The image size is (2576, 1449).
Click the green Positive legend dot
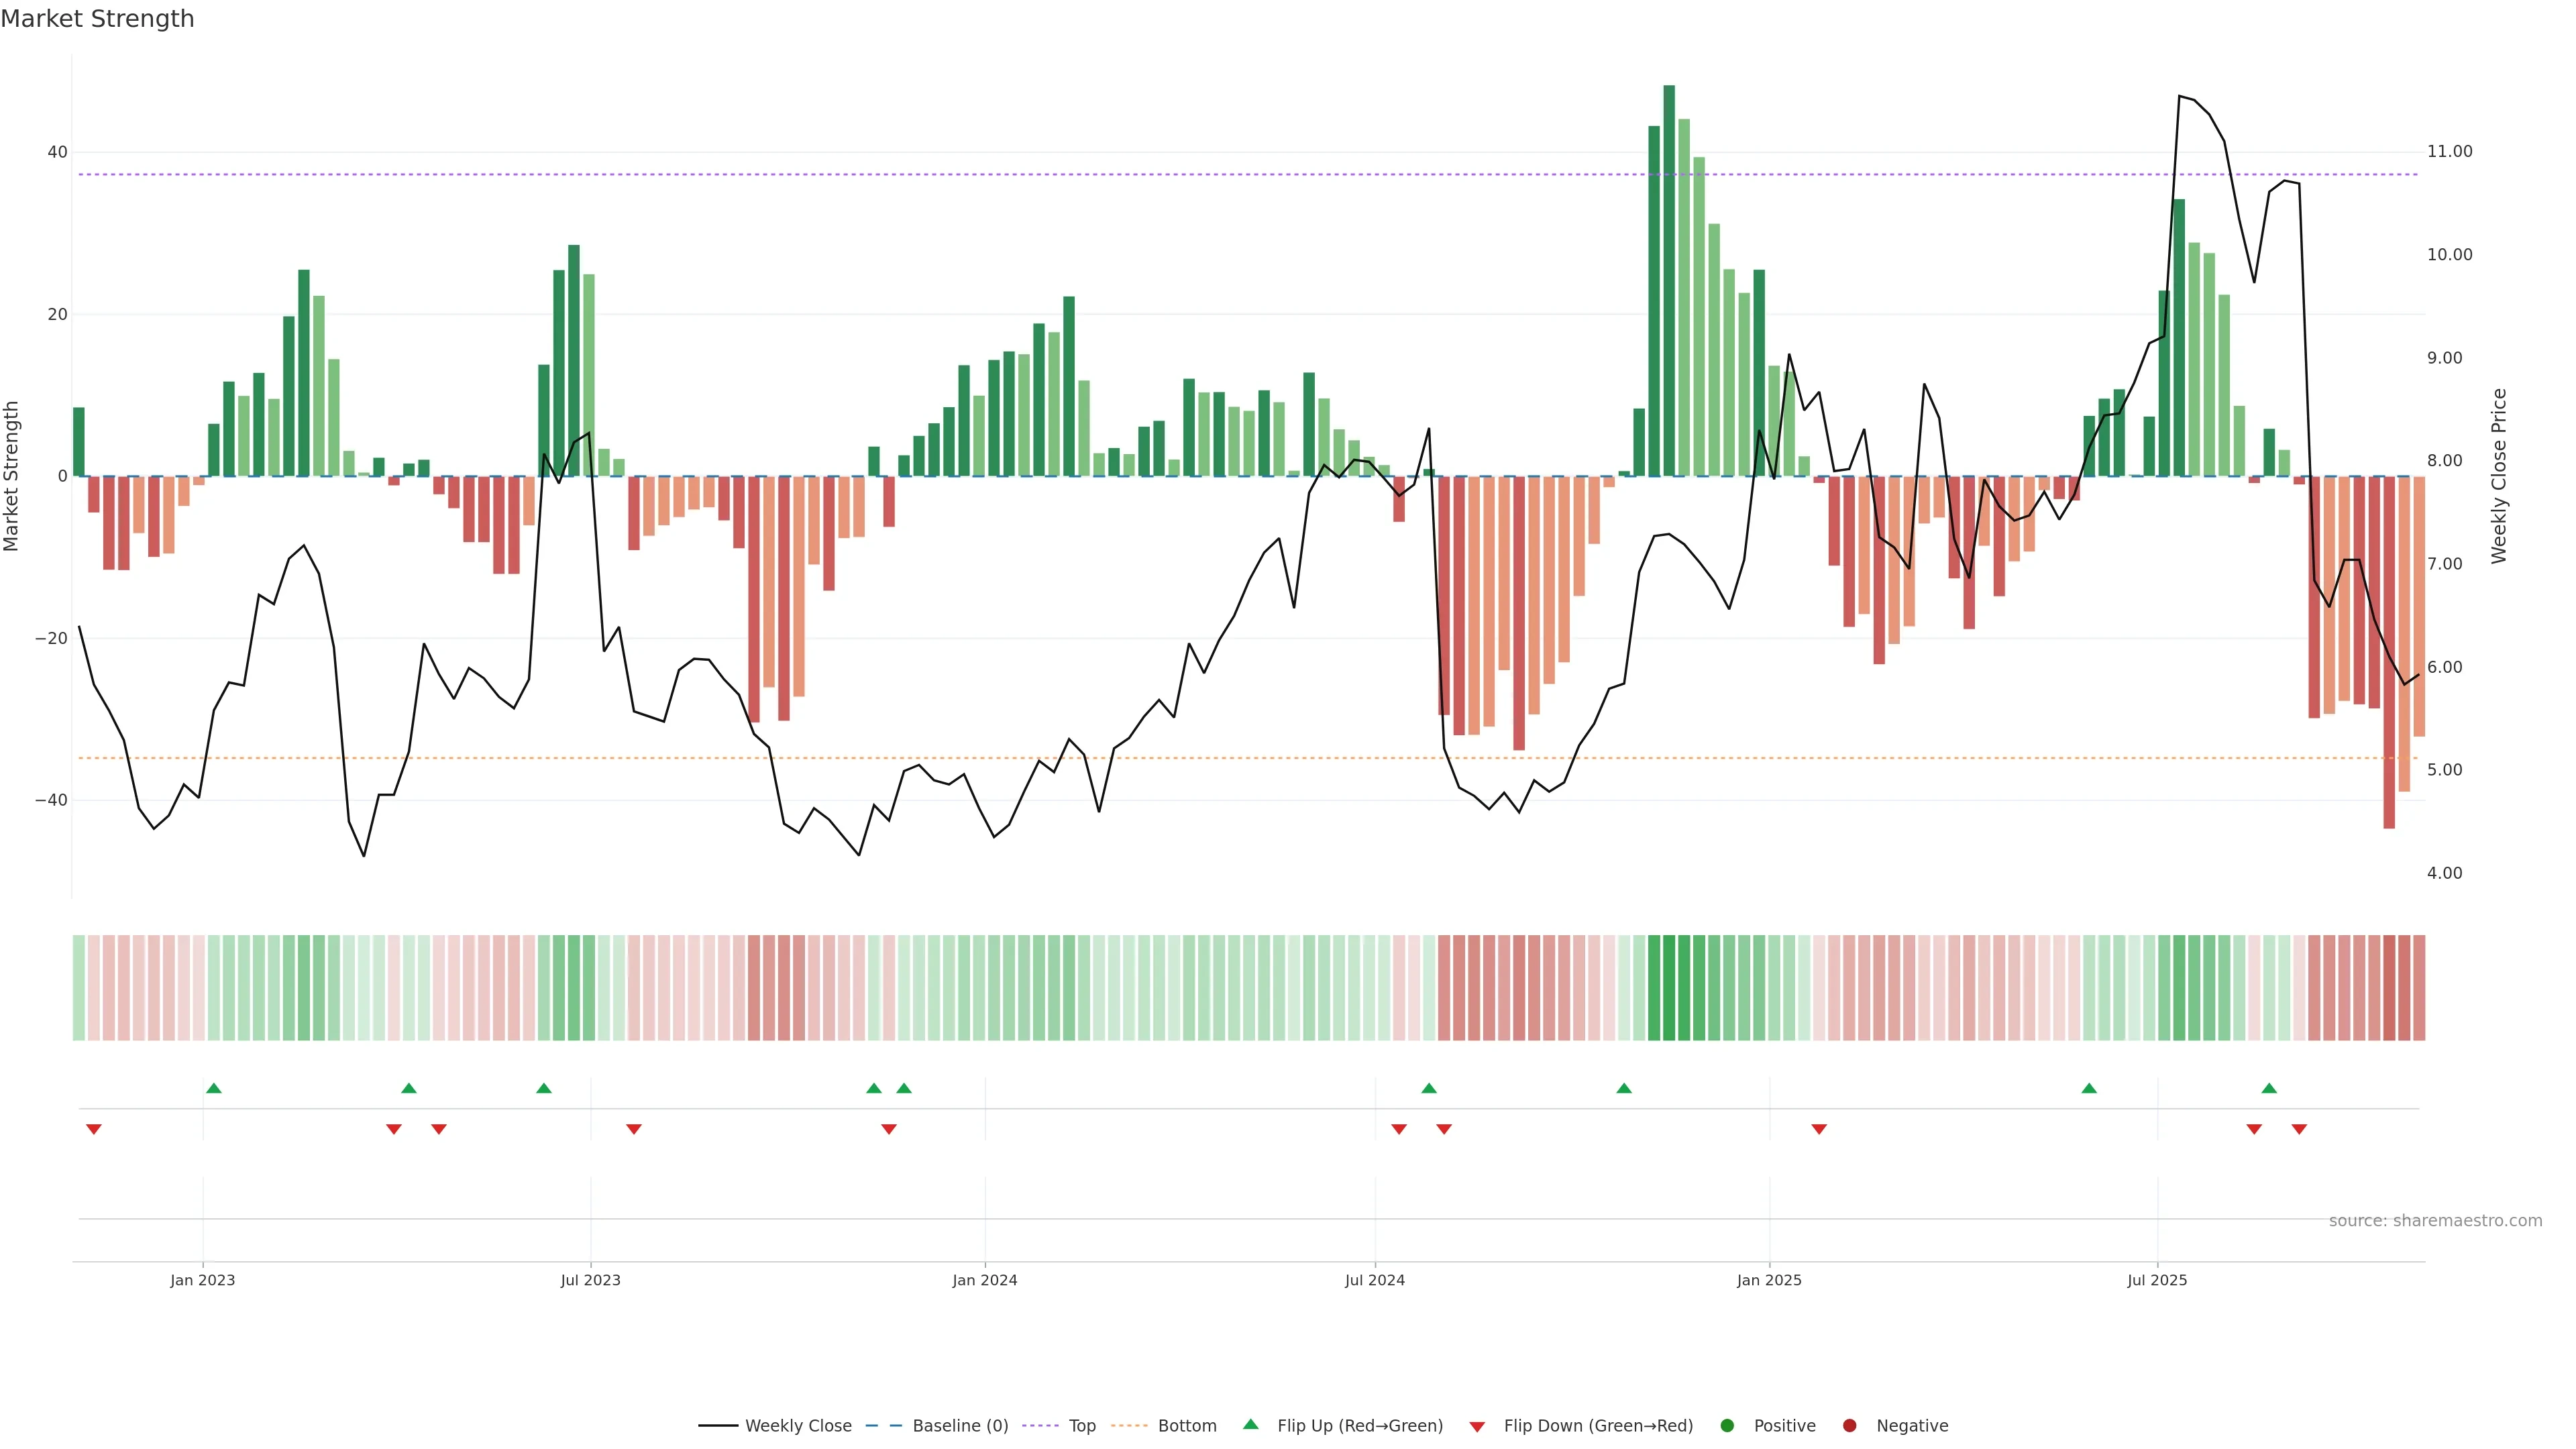point(1727,1426)
